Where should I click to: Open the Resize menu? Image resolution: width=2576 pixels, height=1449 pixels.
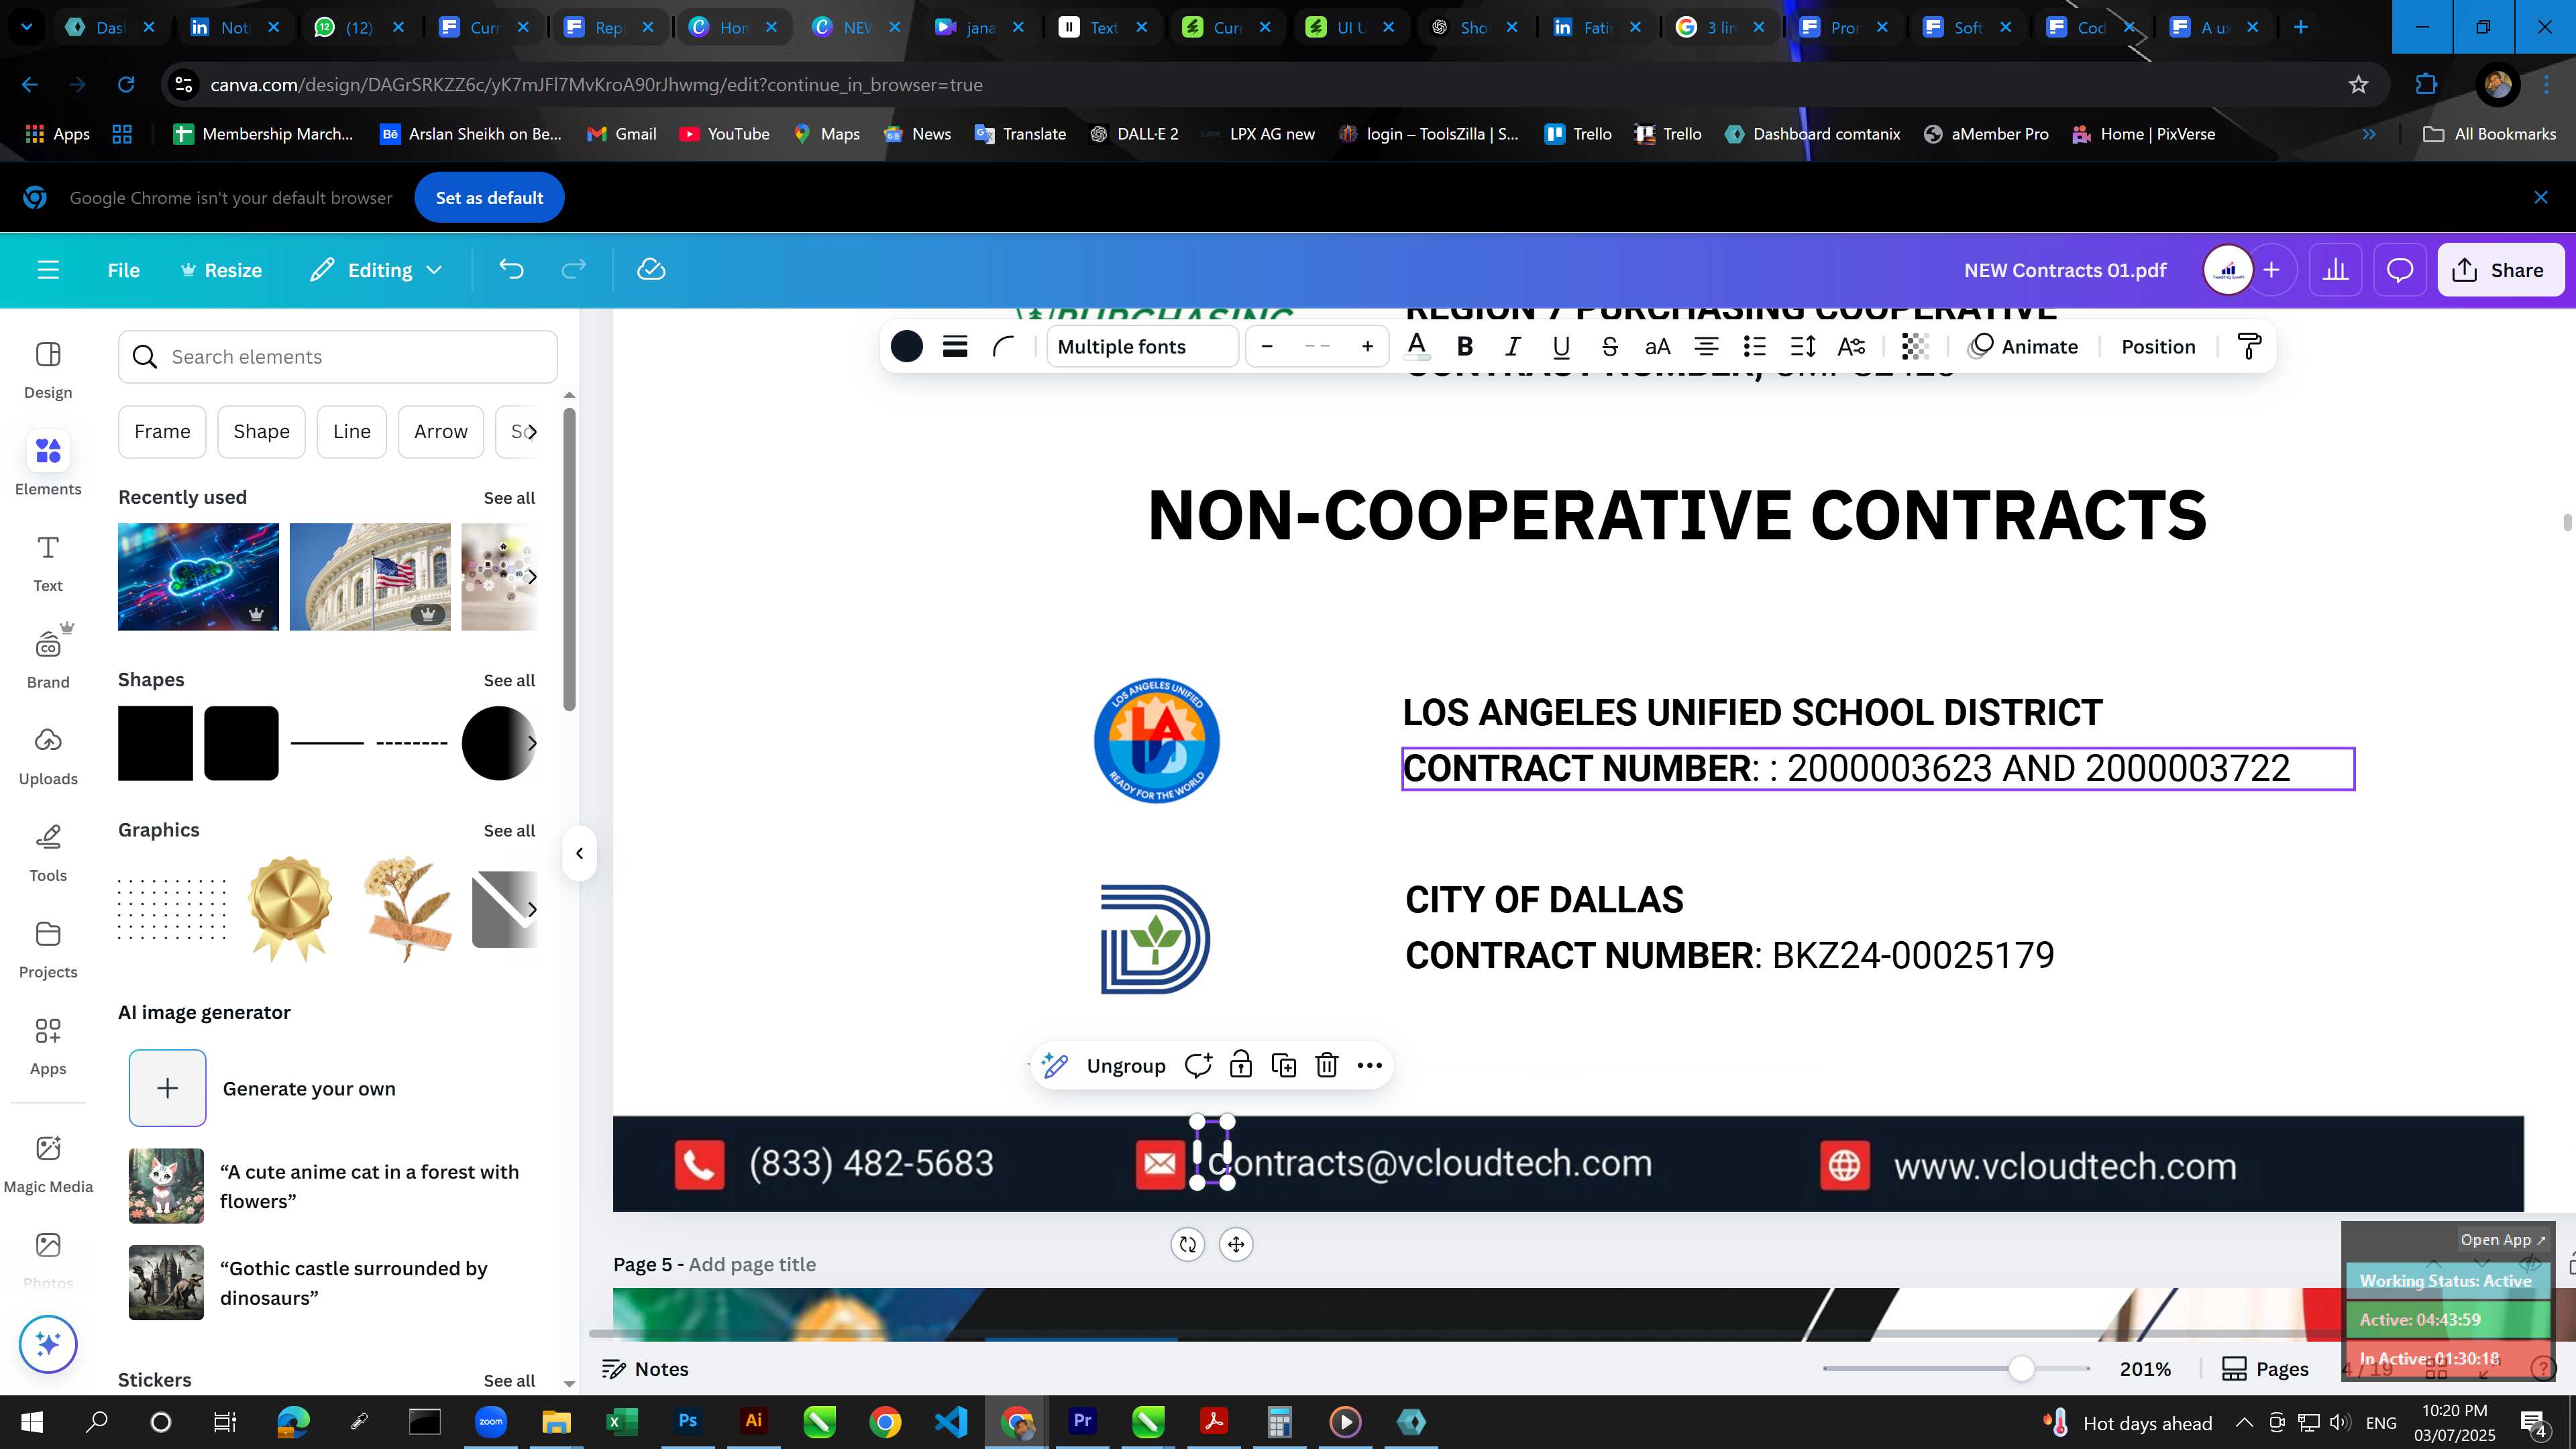point(221,270)
